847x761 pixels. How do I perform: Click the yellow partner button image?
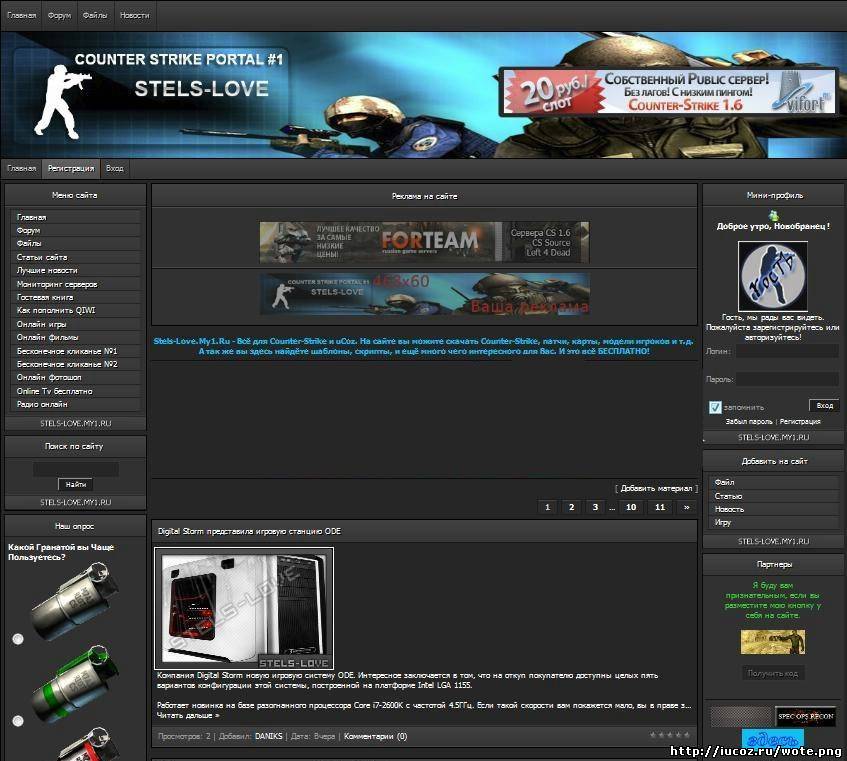click(772, 642)
